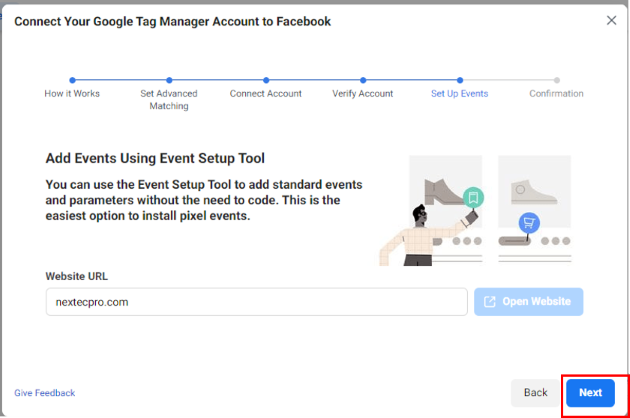The height and width of the screenshot is (418, 630).
Task: Click the green bookmark icon in illustration
Action: click(x=473, y=197)
